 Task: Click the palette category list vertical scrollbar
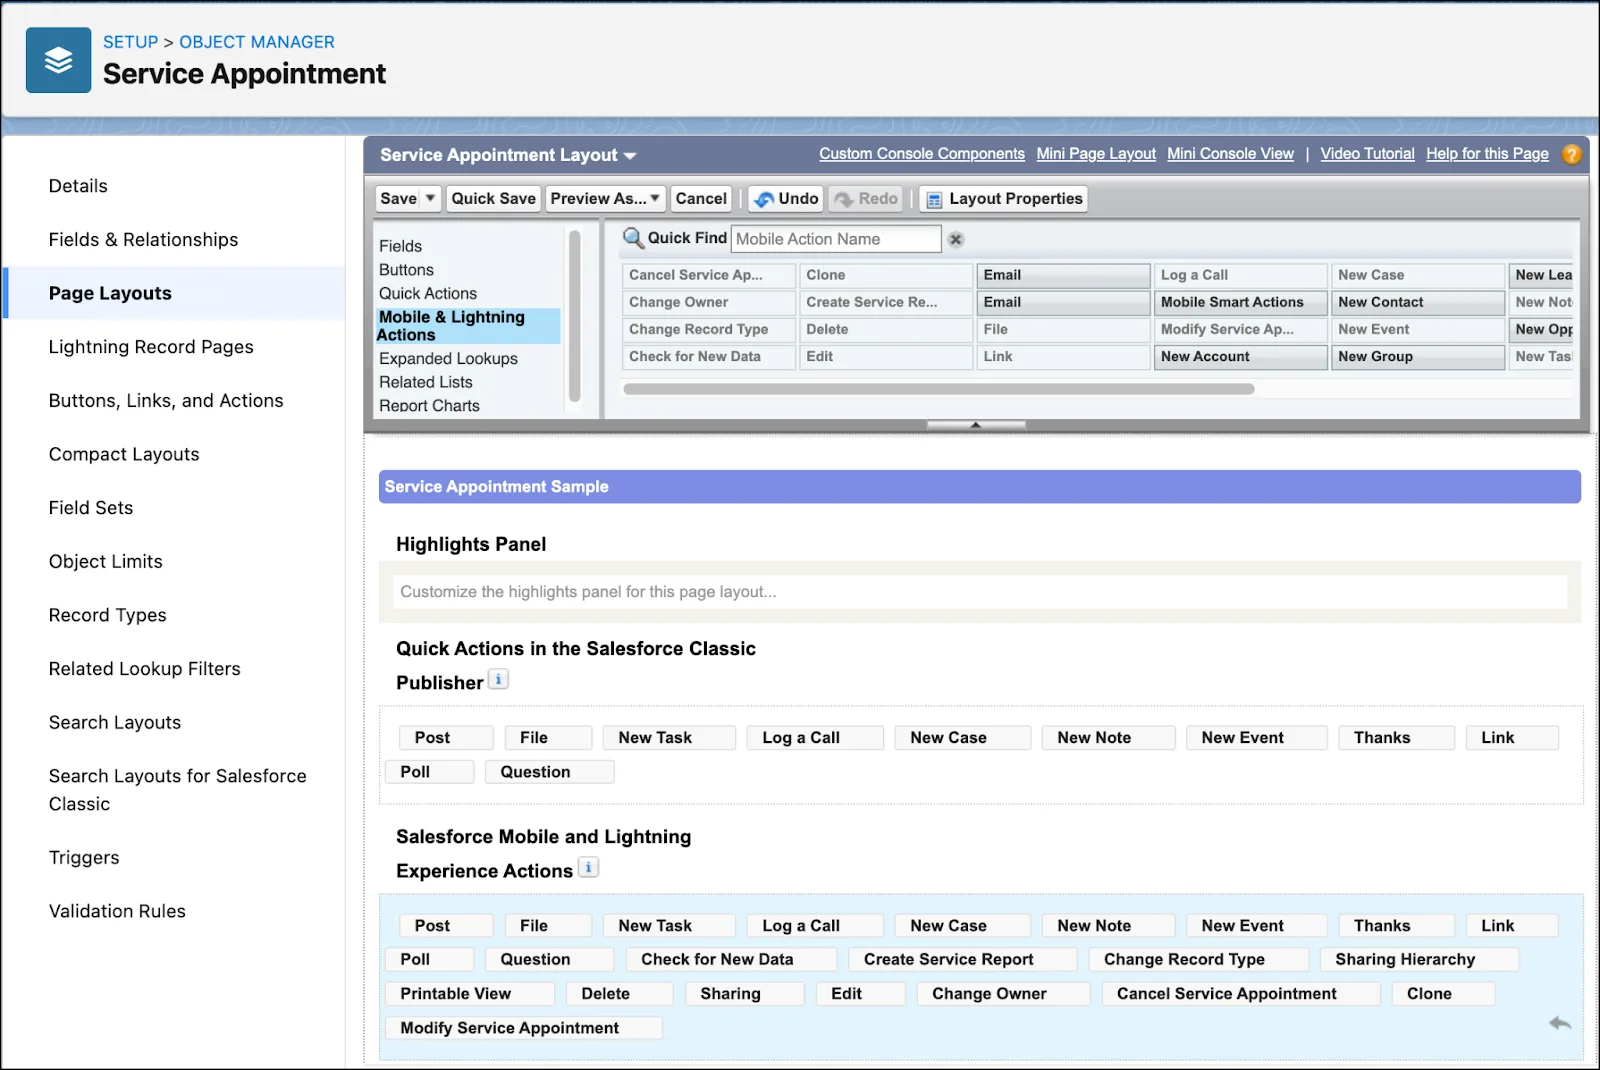[575, 315]
